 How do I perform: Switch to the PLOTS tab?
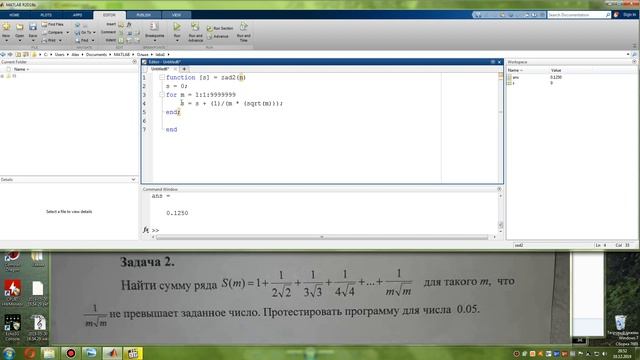(x=46, y=15)
